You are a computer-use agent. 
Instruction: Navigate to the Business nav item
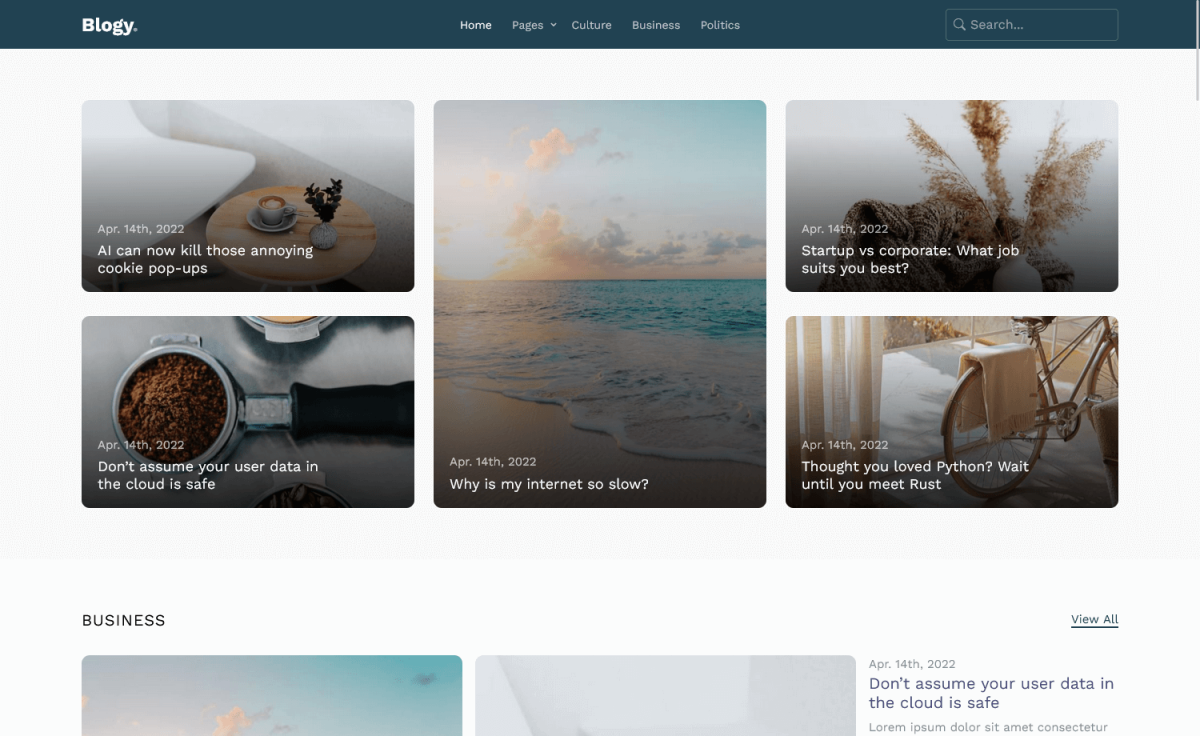coord(655,24)
